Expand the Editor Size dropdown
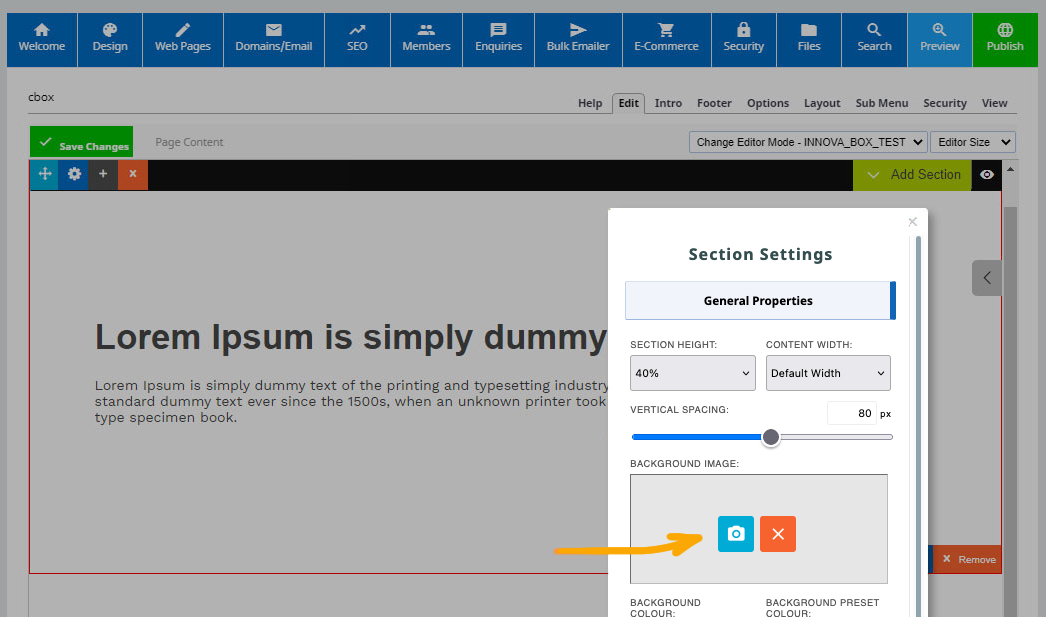Viewport: 1047px width, 617px height. tap(973, 142)
